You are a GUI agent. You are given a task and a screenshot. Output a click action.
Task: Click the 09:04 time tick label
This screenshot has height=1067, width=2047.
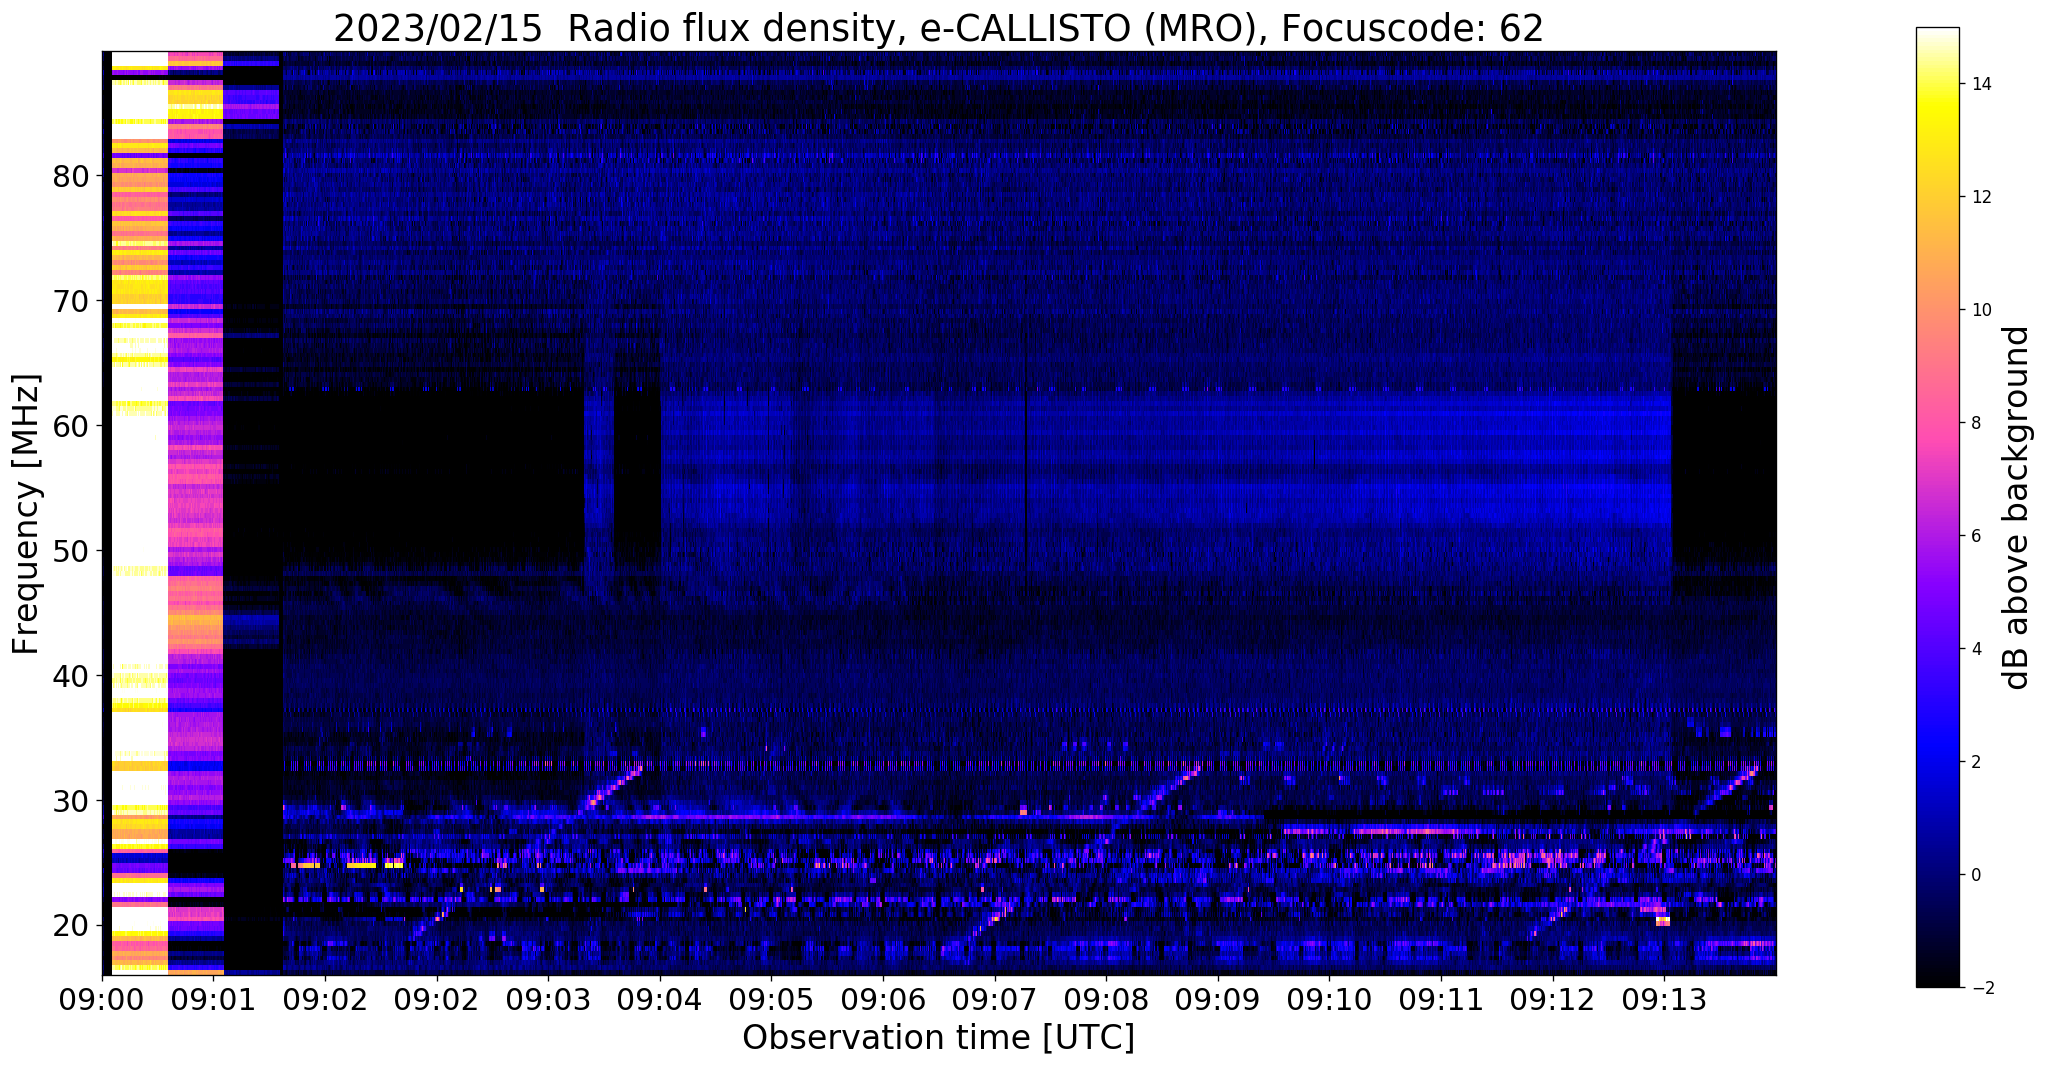click(659, 1000)
